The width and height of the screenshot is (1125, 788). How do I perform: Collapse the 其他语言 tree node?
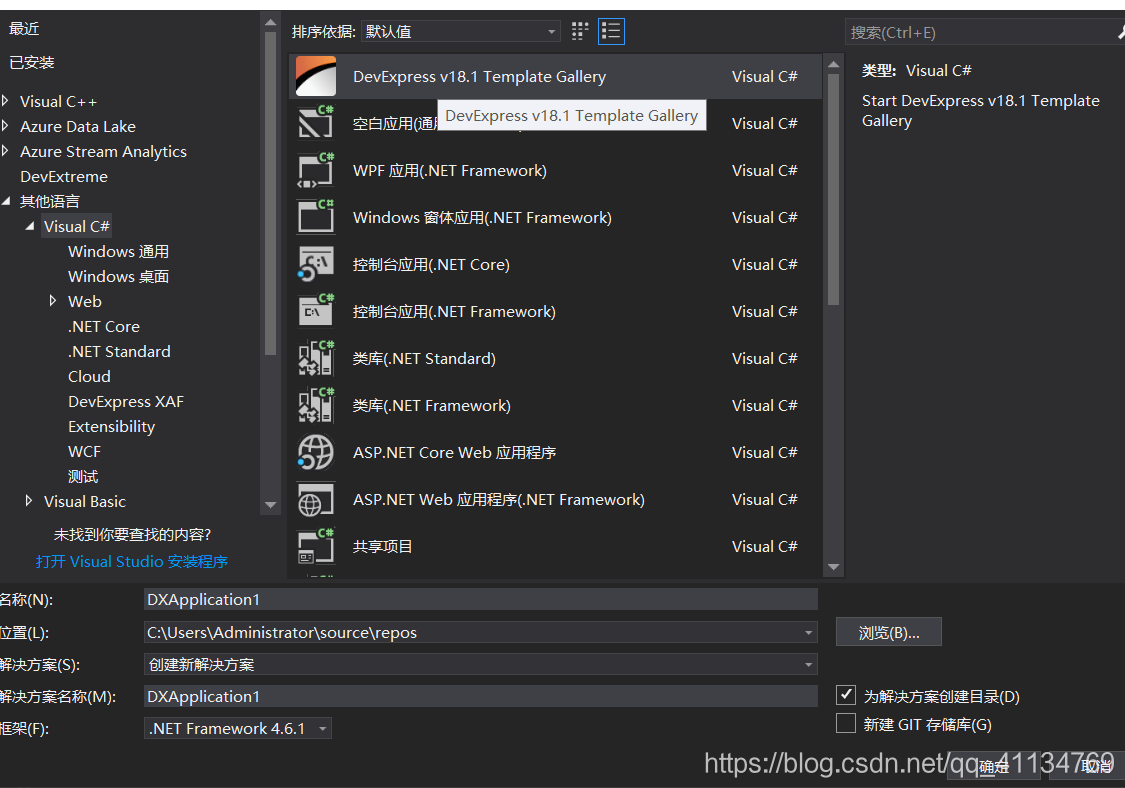5,202
